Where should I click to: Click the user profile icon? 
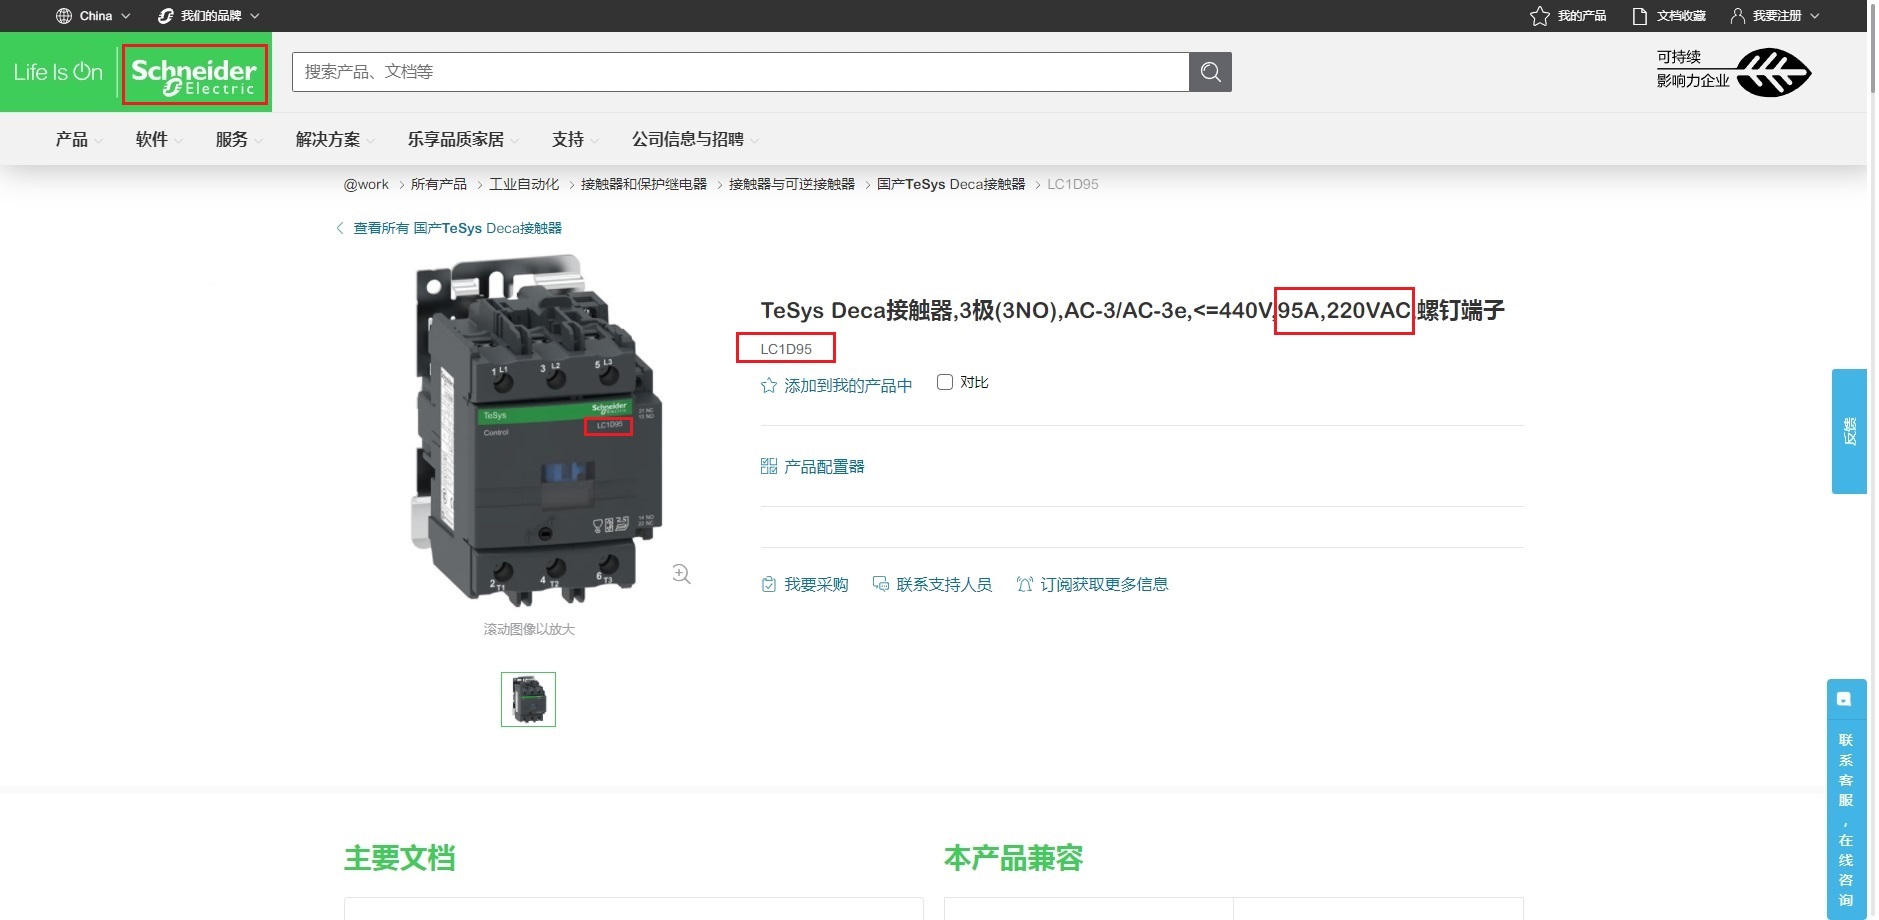coord(1738,16)
